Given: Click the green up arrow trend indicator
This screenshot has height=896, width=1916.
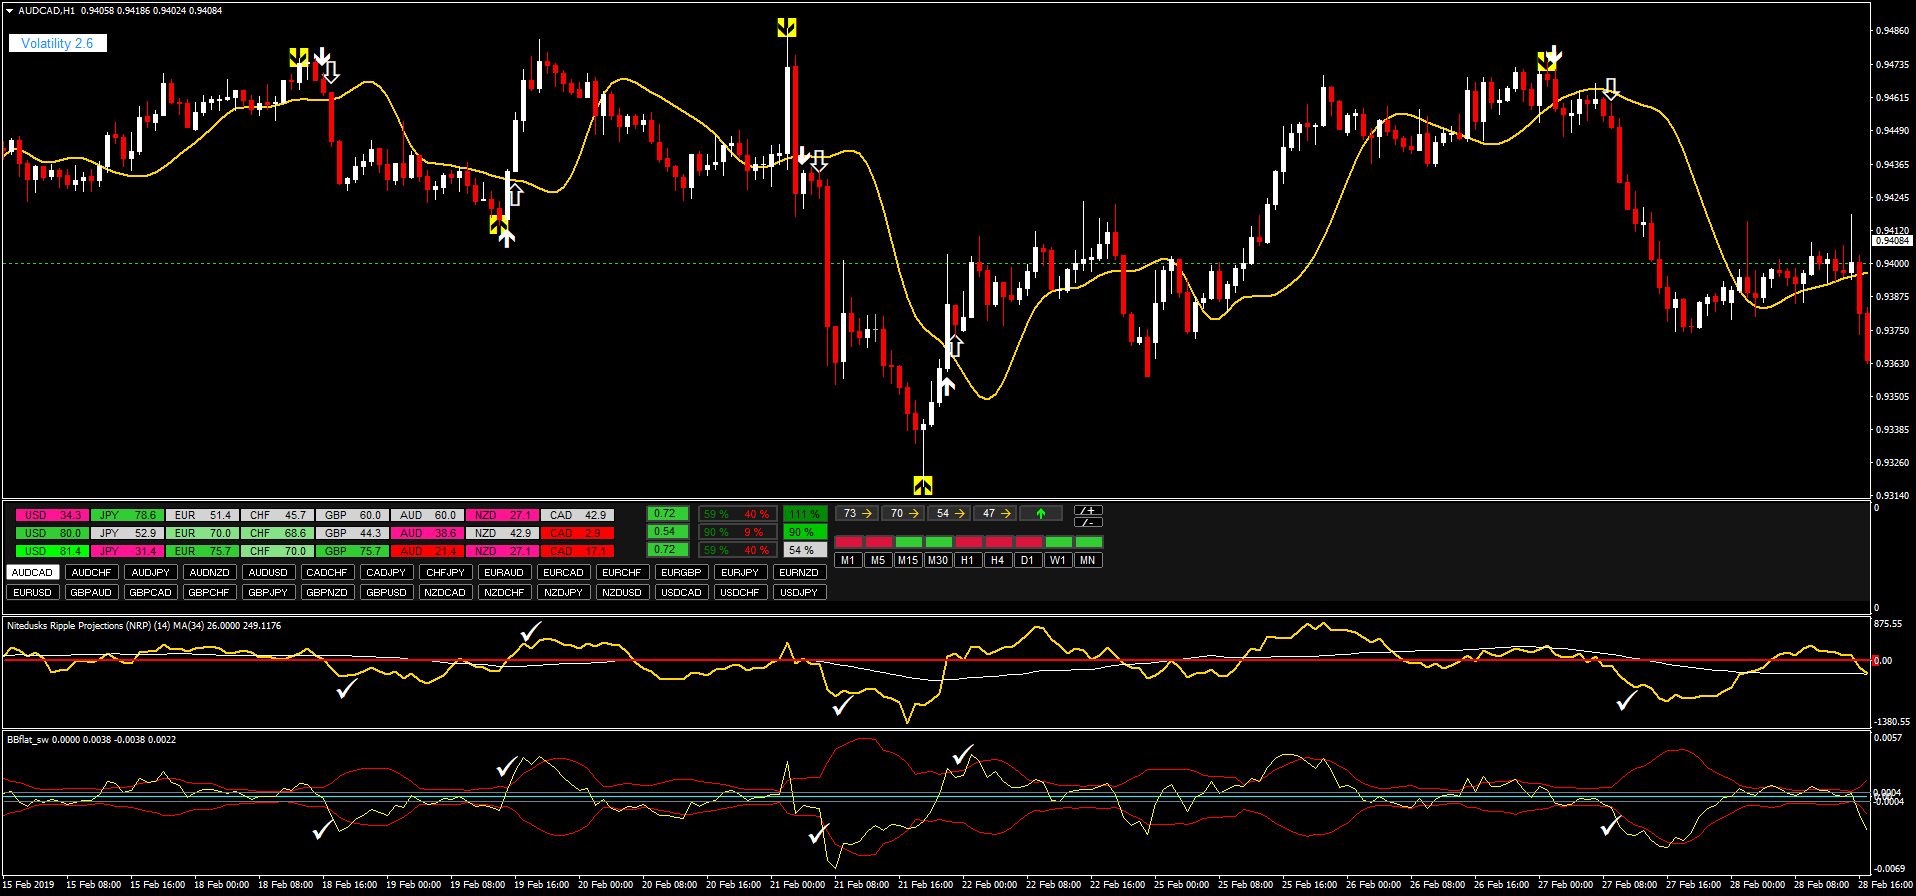Looking at the screenshot, I should 1041,514.
